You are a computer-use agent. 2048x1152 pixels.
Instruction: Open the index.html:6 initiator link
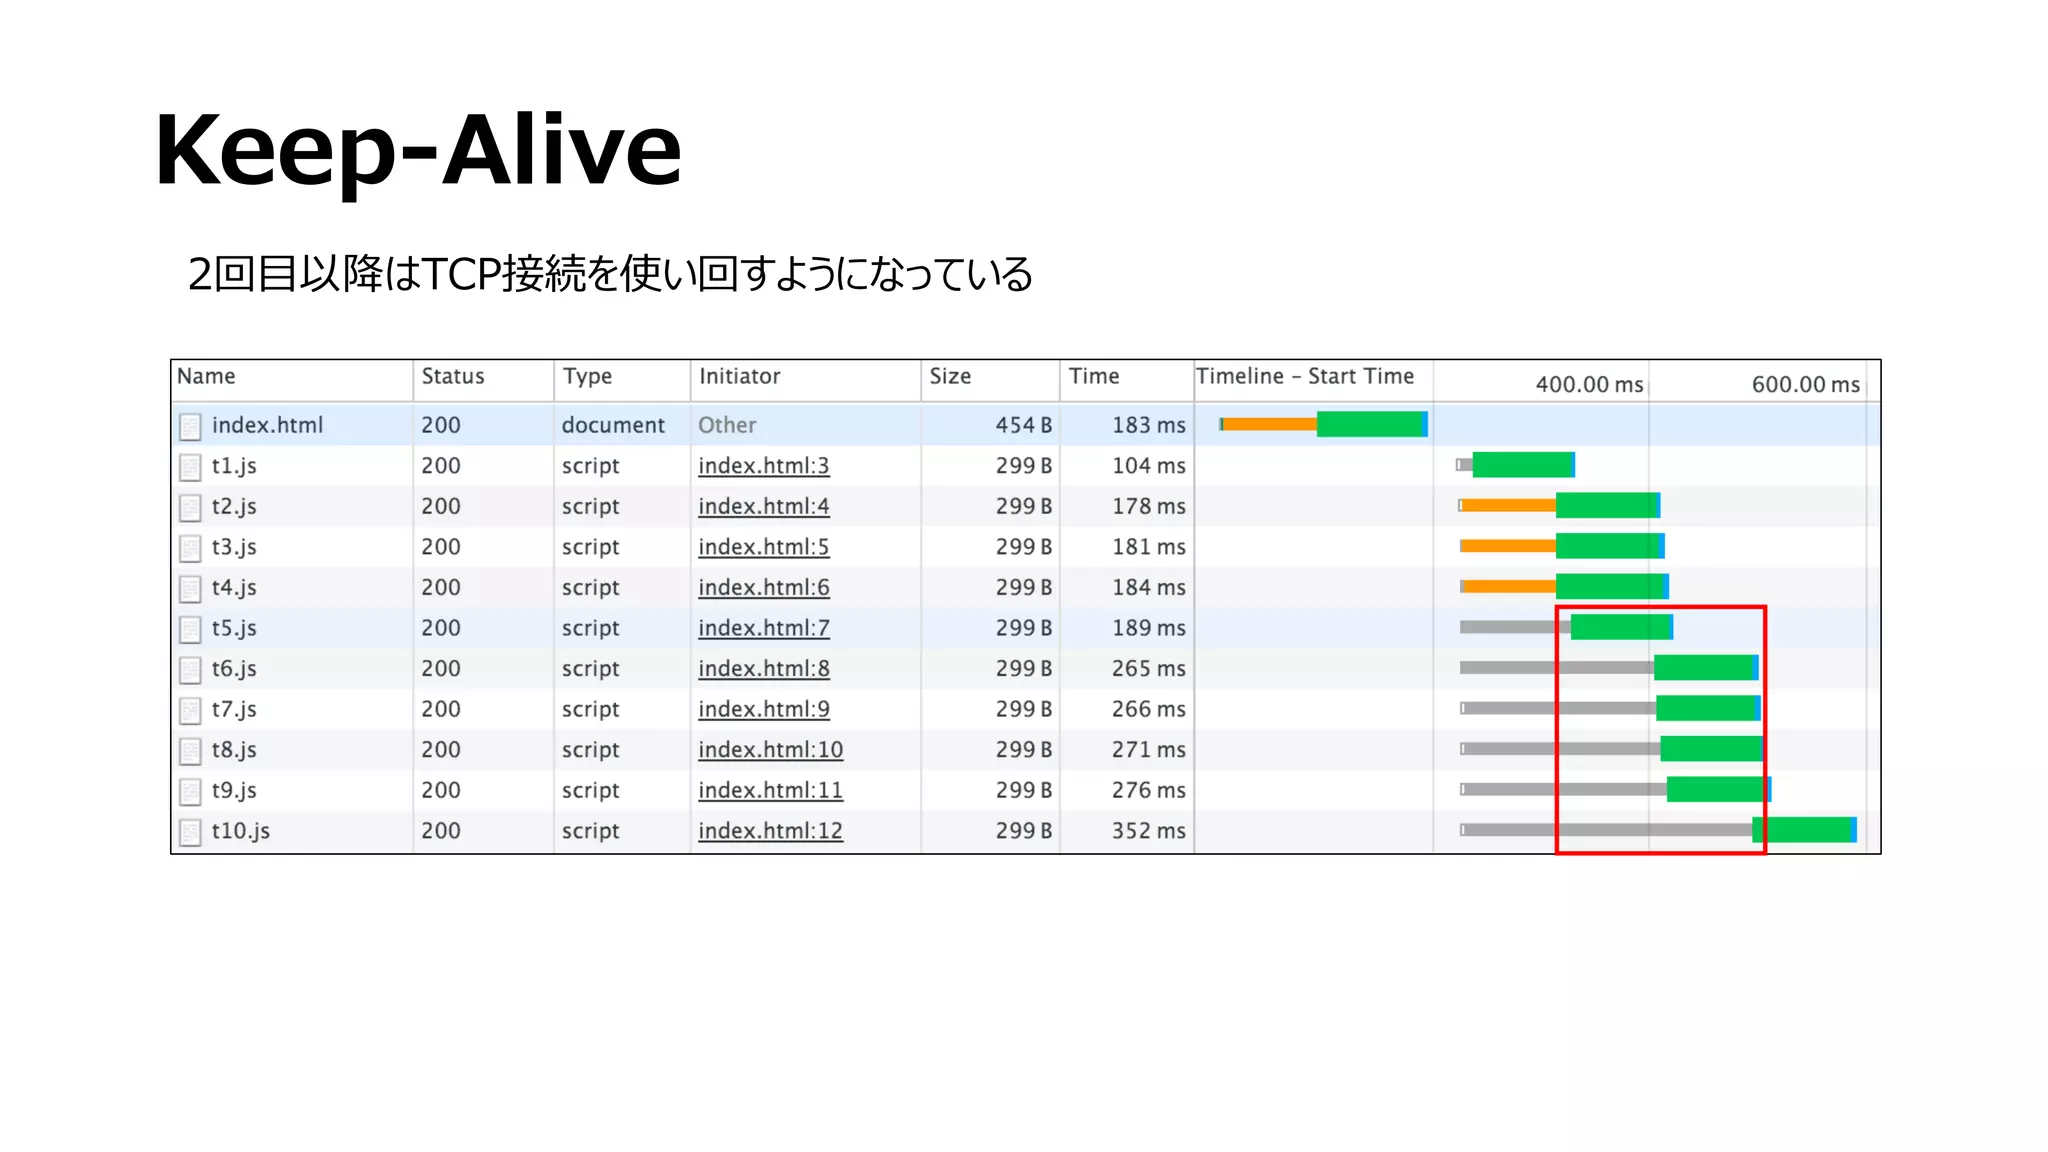tap(764, 588)
